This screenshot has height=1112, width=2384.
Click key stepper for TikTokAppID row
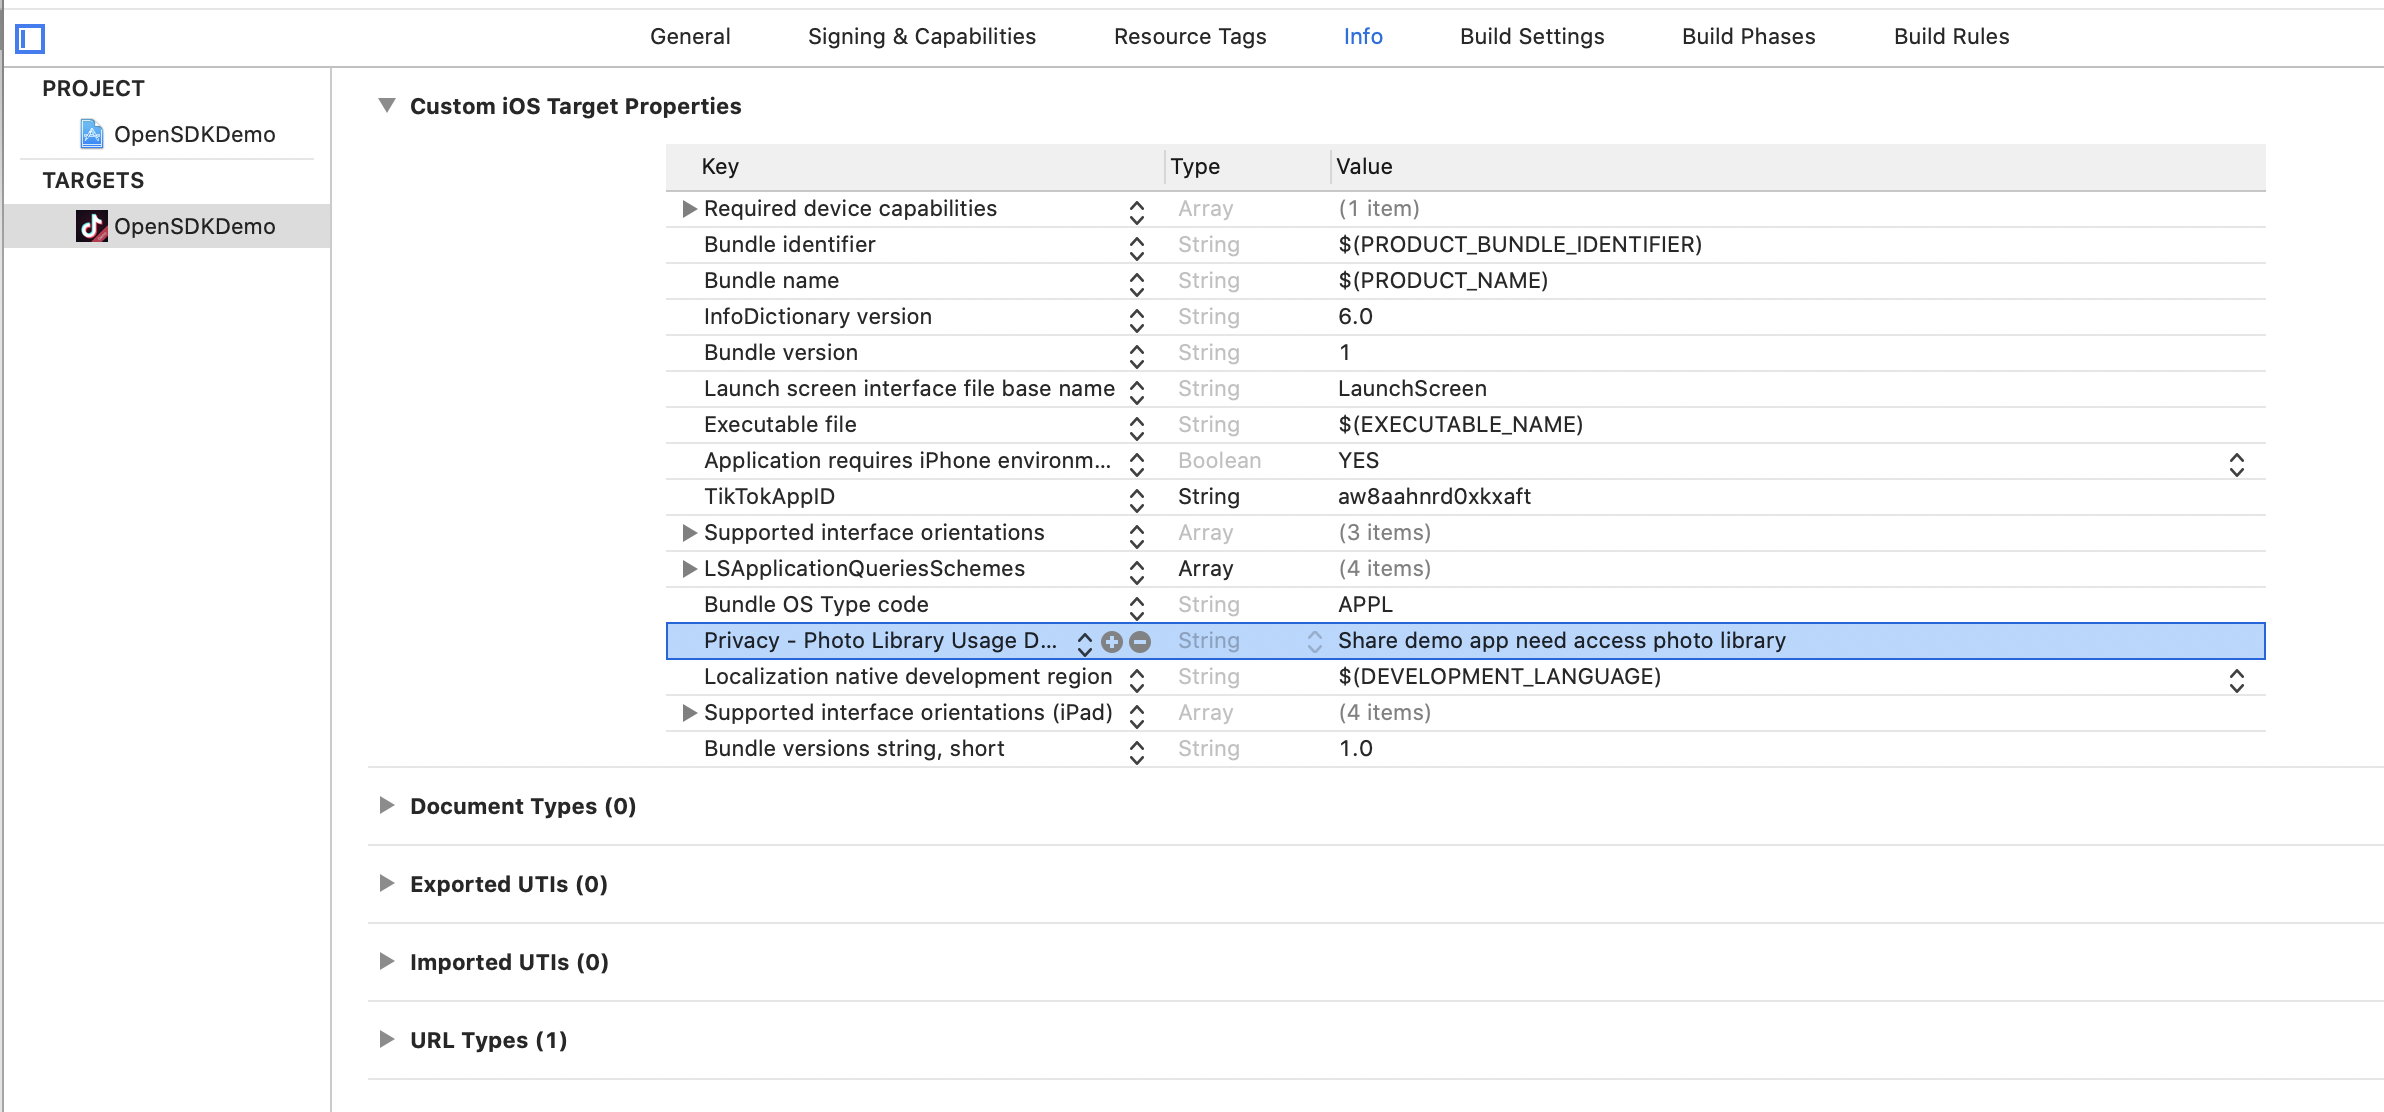click(1137, 498)
